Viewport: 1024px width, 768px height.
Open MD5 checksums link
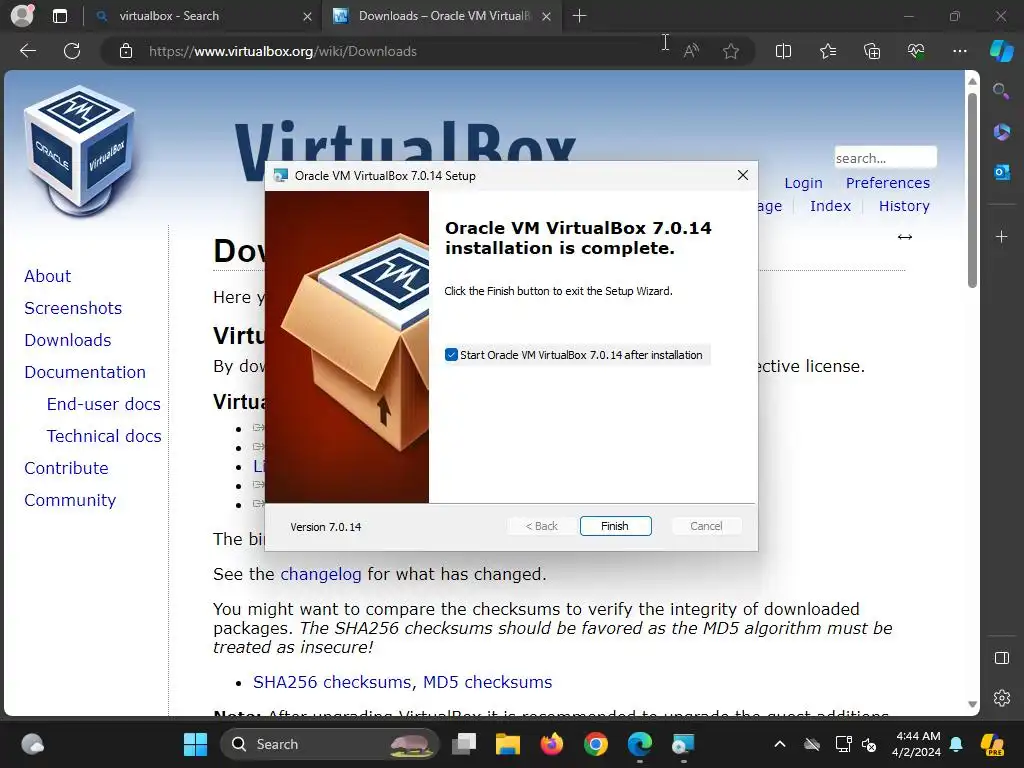pyautogui.click(x=487, y=682)
